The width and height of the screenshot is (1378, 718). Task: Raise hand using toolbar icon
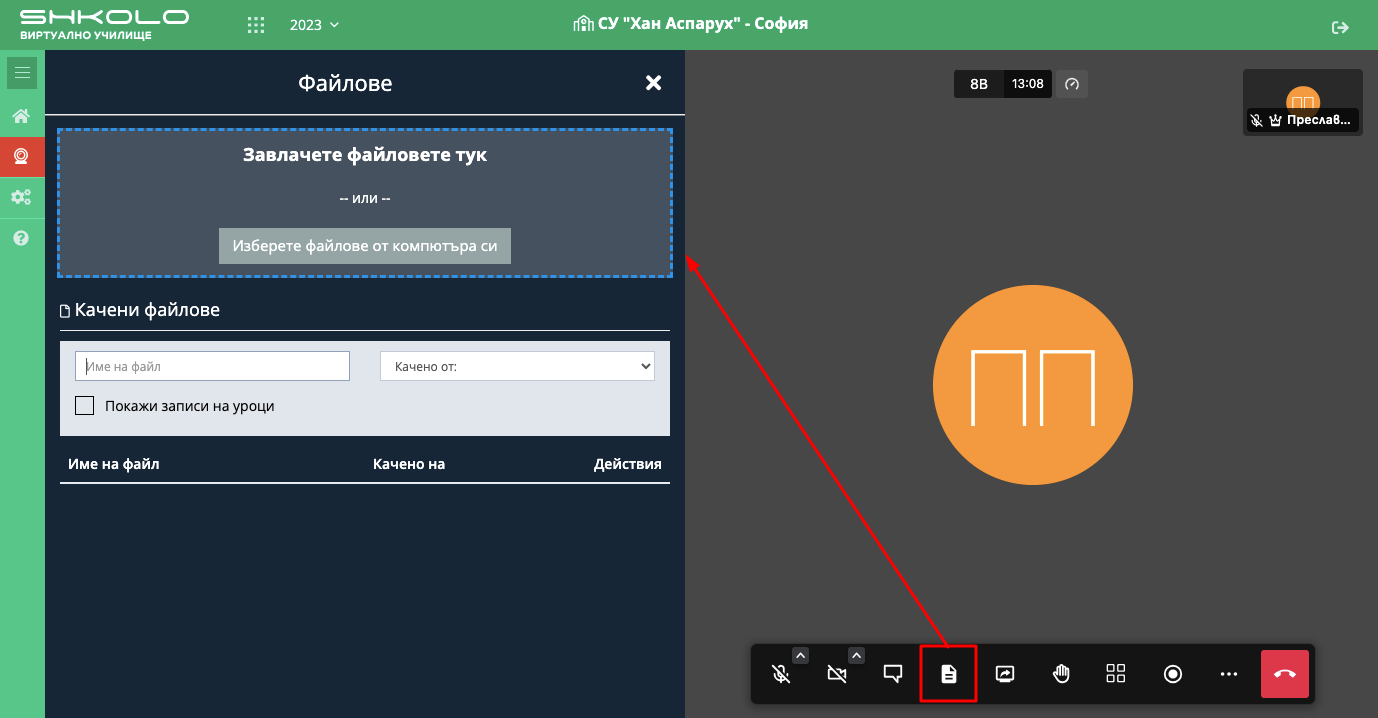[1061, 674]
